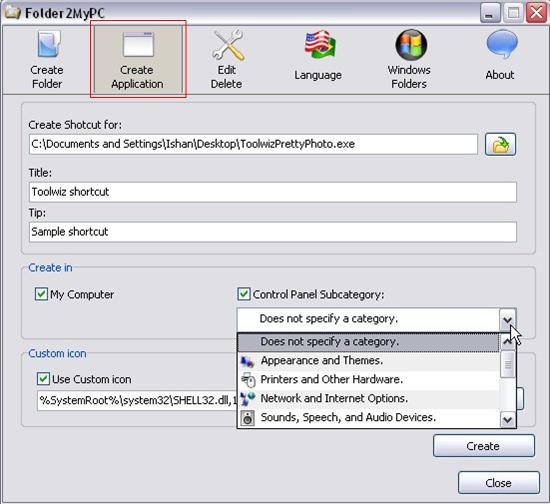Open Language settings flag icon

pos(319,45)
